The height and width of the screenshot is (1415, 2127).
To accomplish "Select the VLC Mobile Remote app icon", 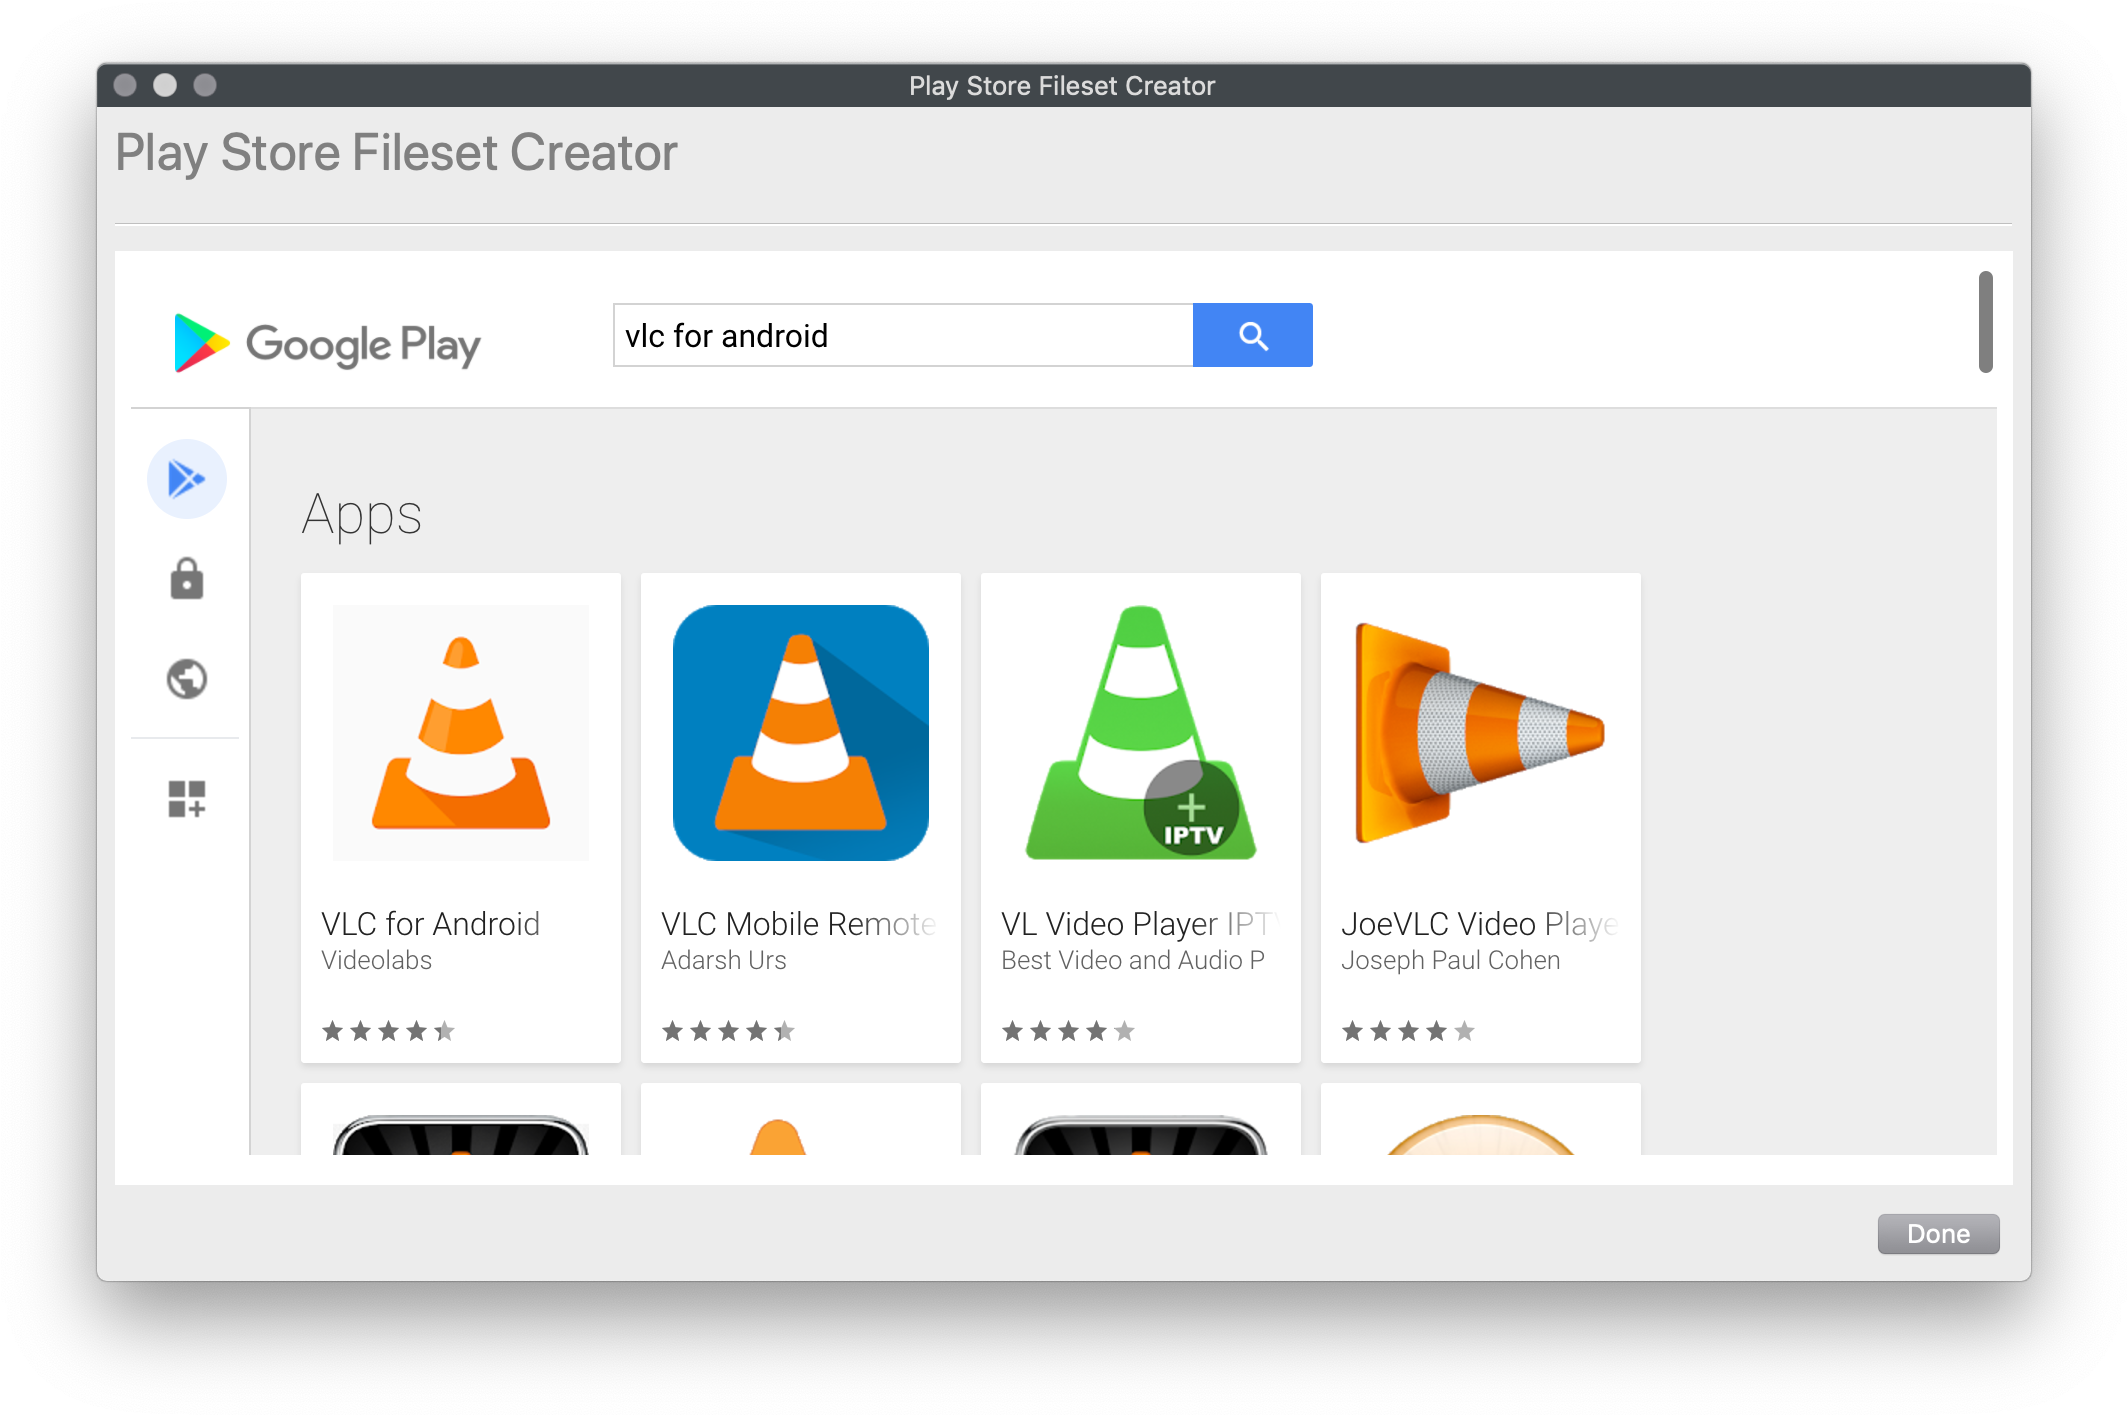I will point(801,733).
